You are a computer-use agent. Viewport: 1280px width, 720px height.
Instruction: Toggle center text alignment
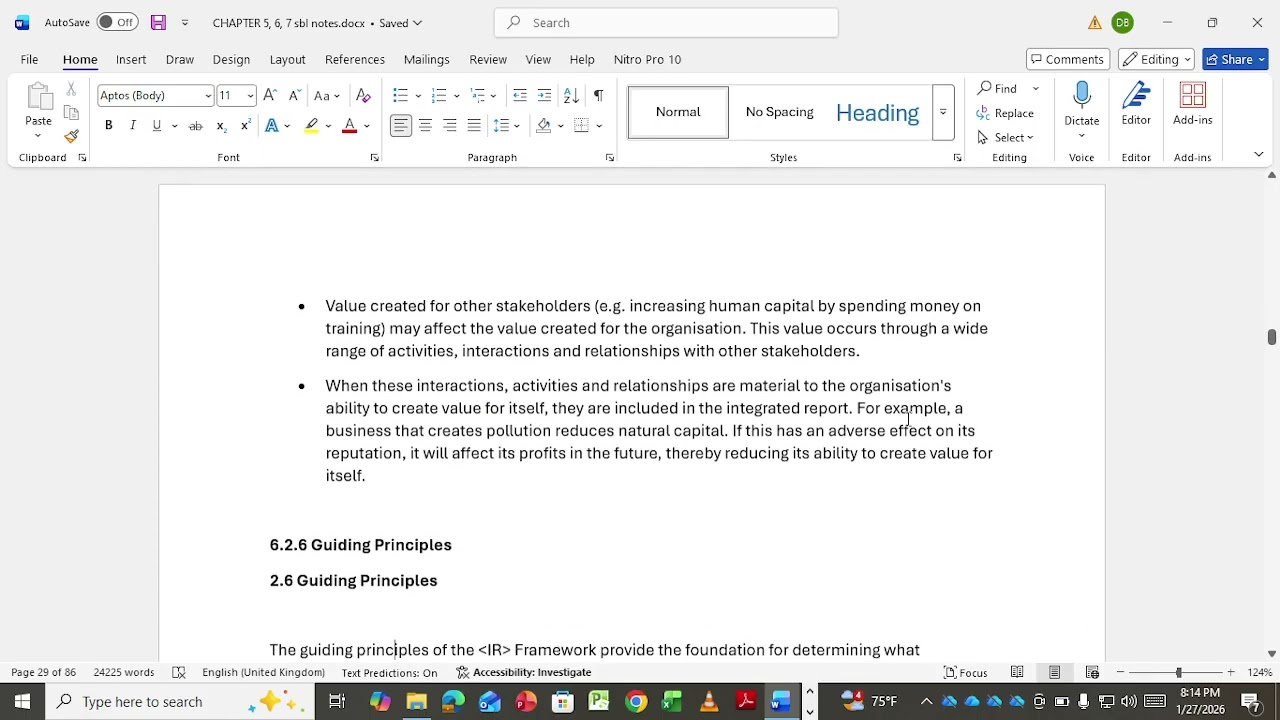pos(425,125)
